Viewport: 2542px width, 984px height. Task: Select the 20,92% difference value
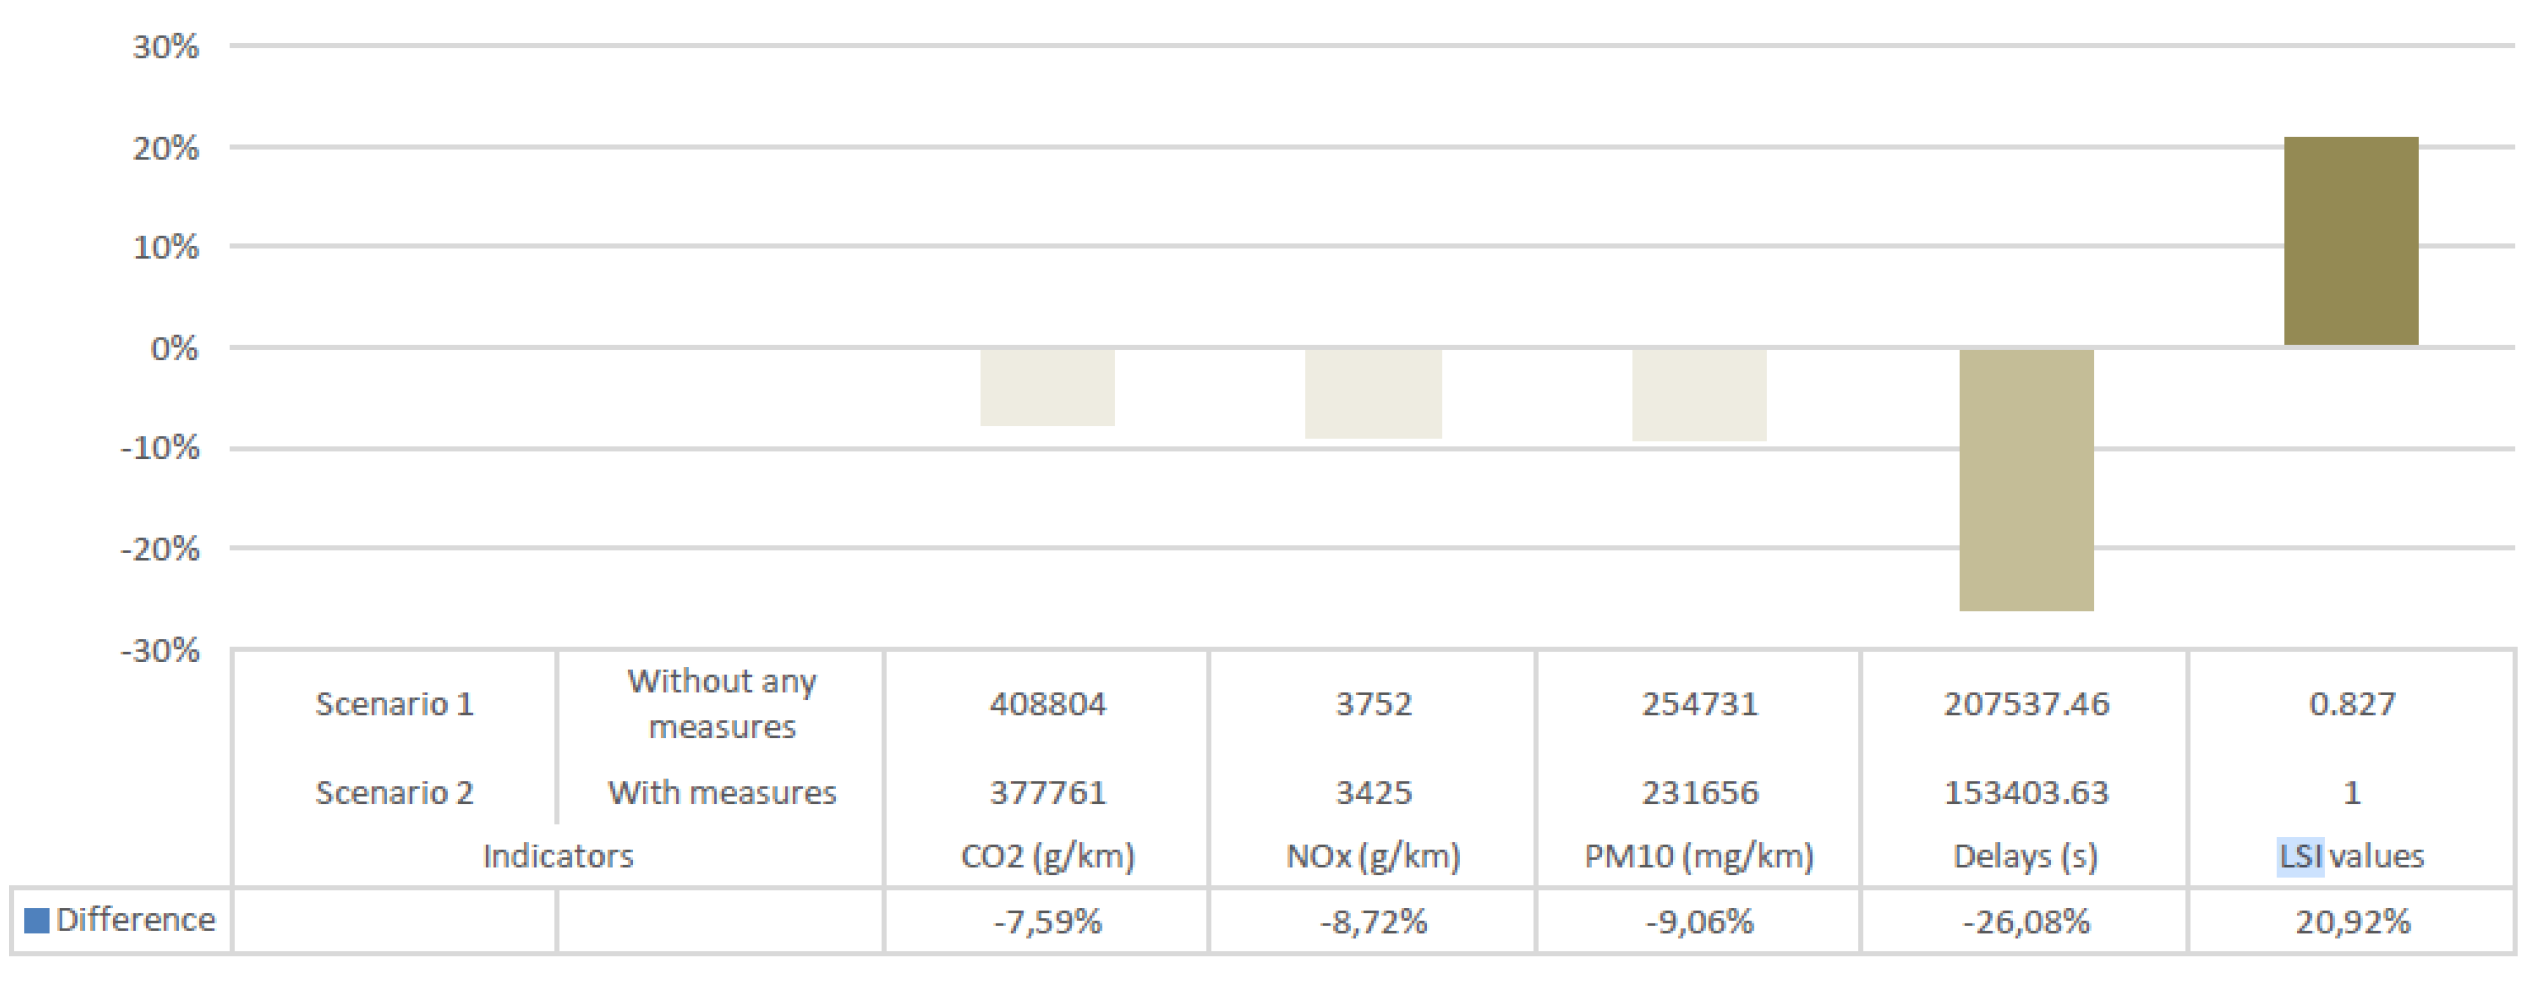point(2352,921)
